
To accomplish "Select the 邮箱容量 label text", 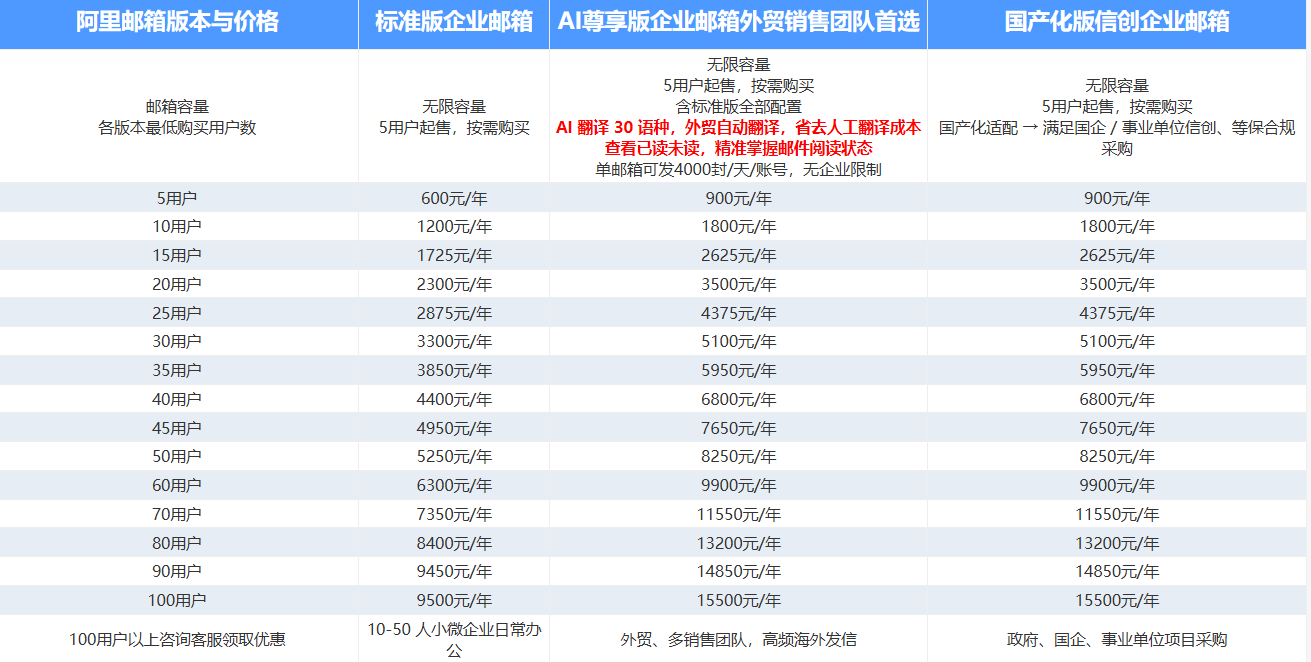I will 178,106.
